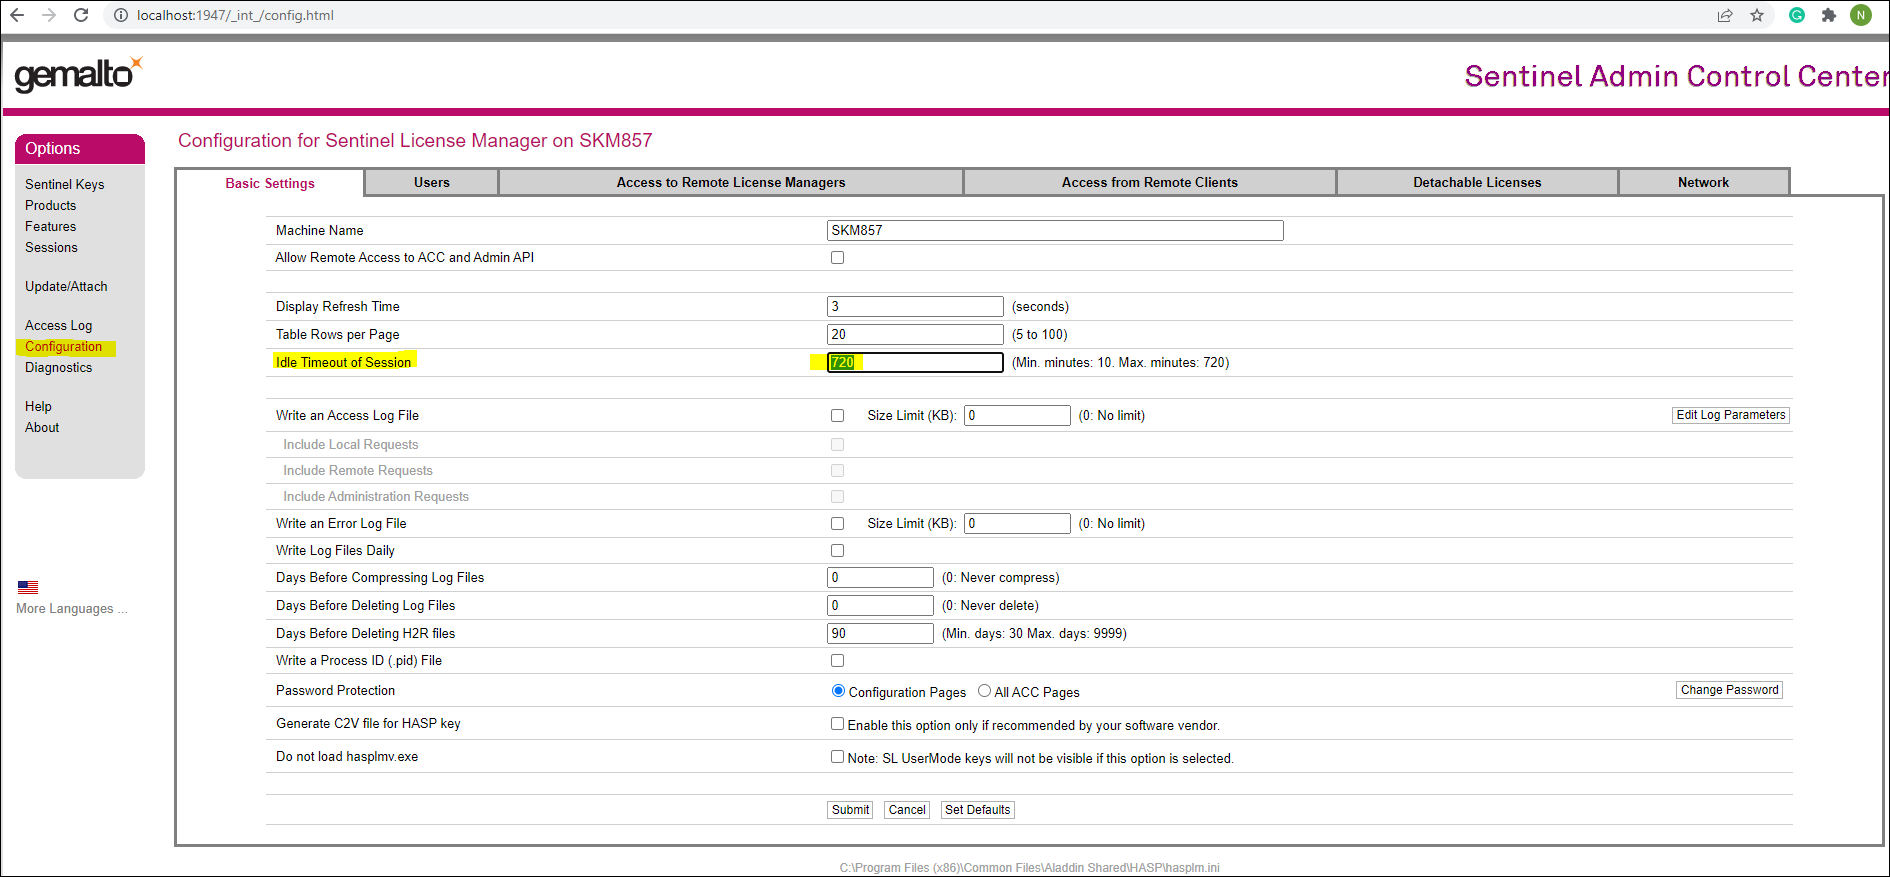The height and width of the screenshot is (877, 1890).
Task: Click the US flag language icon
Action: click(x=28, y=587)
